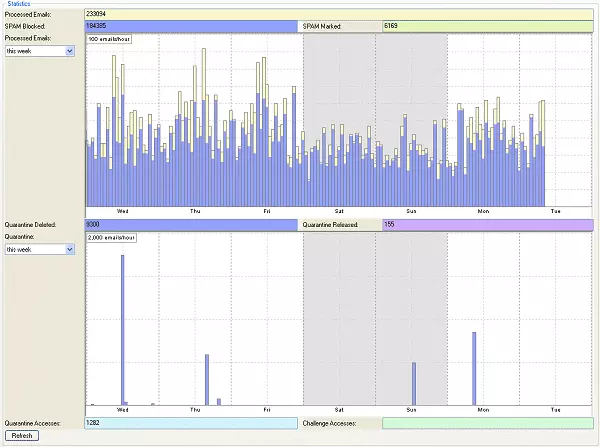This screenshot has width=600, height=447.
Task: Click the Refresh button
Action: (x=23, y=436)
